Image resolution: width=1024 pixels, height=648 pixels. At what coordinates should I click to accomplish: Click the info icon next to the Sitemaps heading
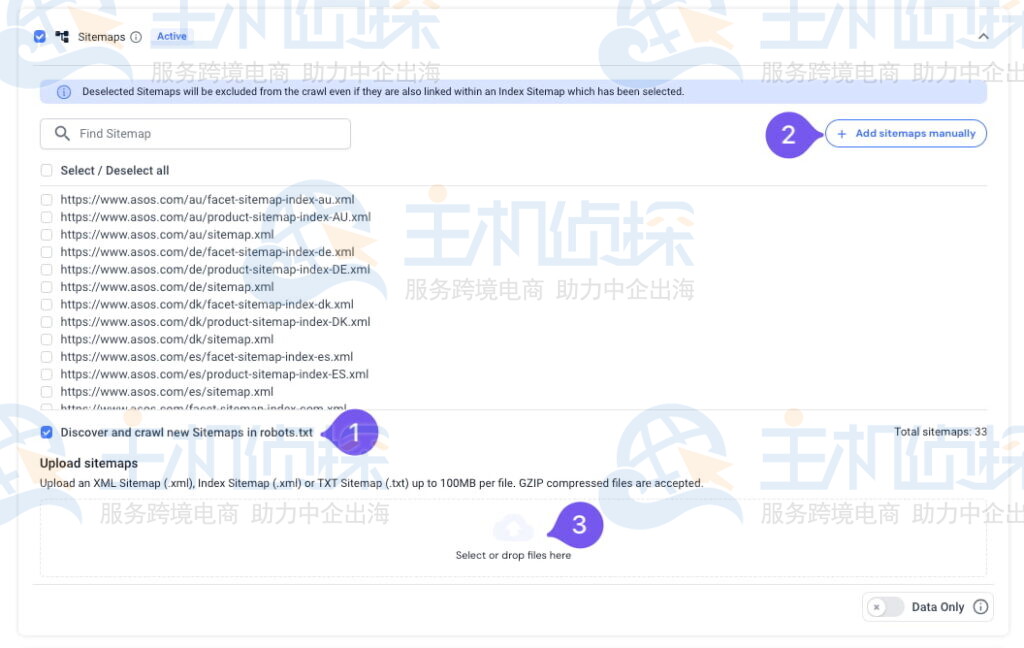(x=135, y=36)
